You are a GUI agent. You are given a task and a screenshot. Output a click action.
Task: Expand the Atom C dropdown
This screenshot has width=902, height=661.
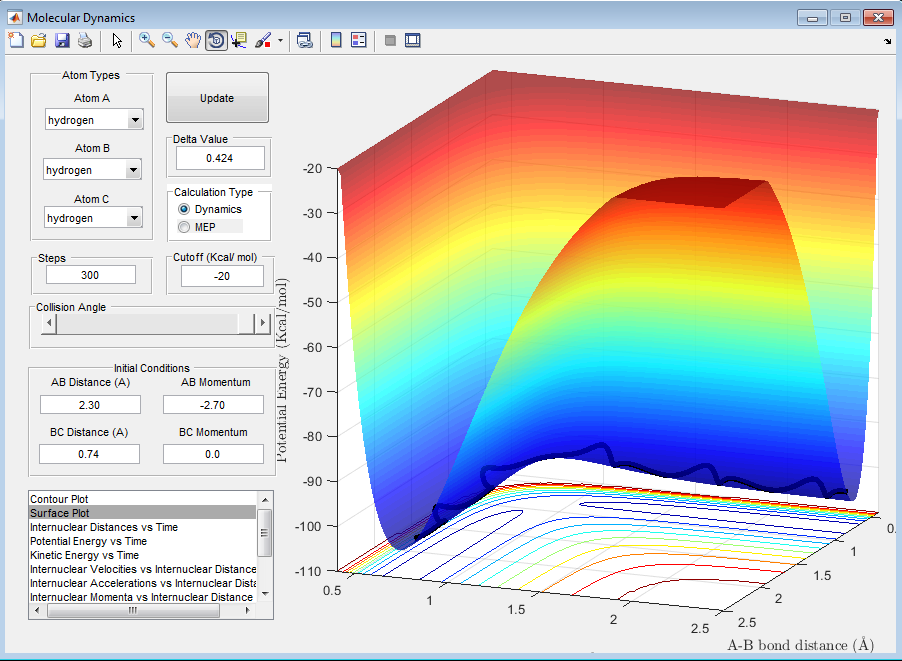[x=135, y=218]
